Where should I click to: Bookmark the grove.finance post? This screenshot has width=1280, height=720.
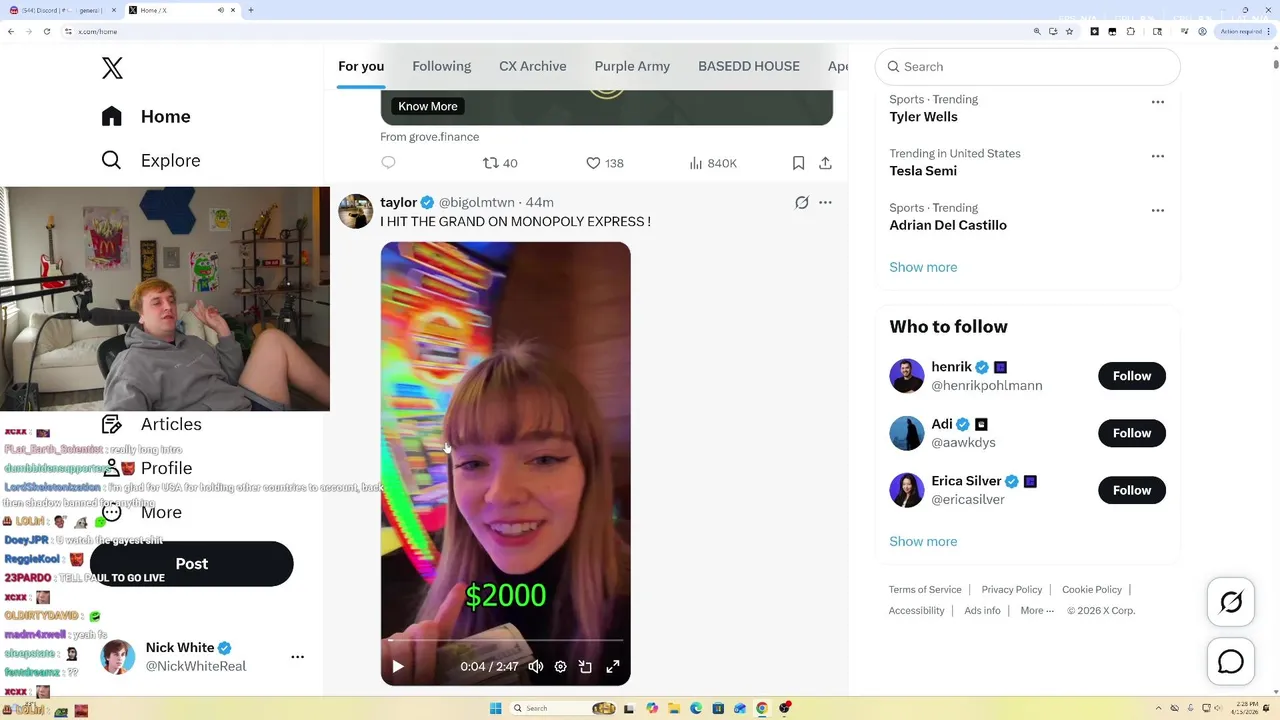click(798, 163)
